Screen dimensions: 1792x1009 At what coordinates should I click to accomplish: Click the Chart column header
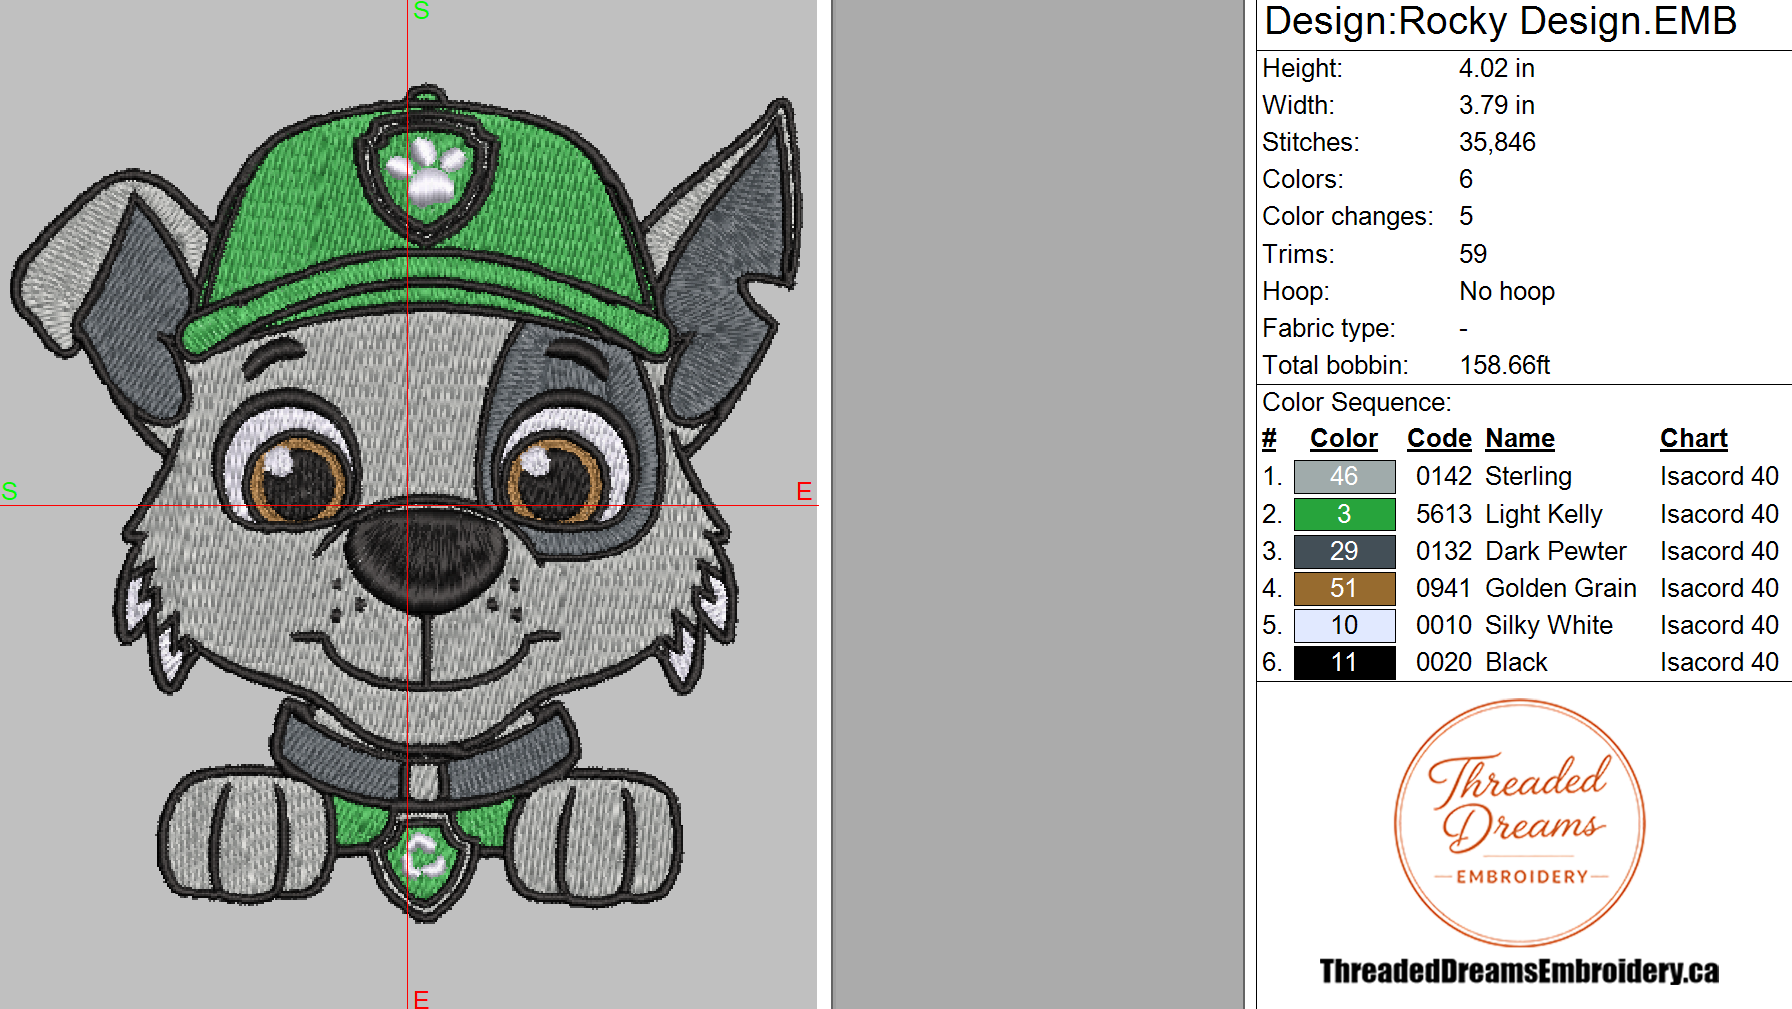point(1694,439)
